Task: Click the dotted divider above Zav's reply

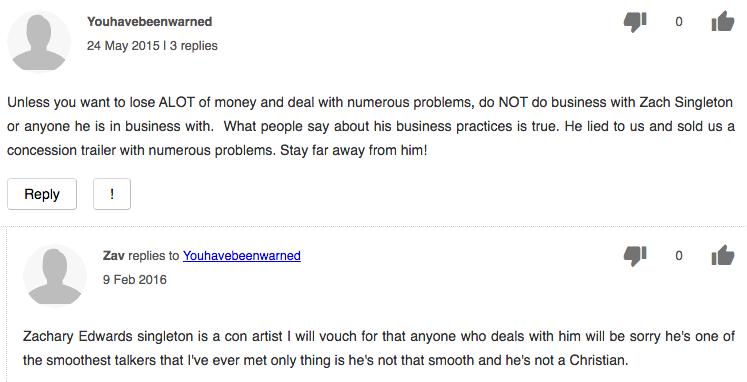Action: 374,227
